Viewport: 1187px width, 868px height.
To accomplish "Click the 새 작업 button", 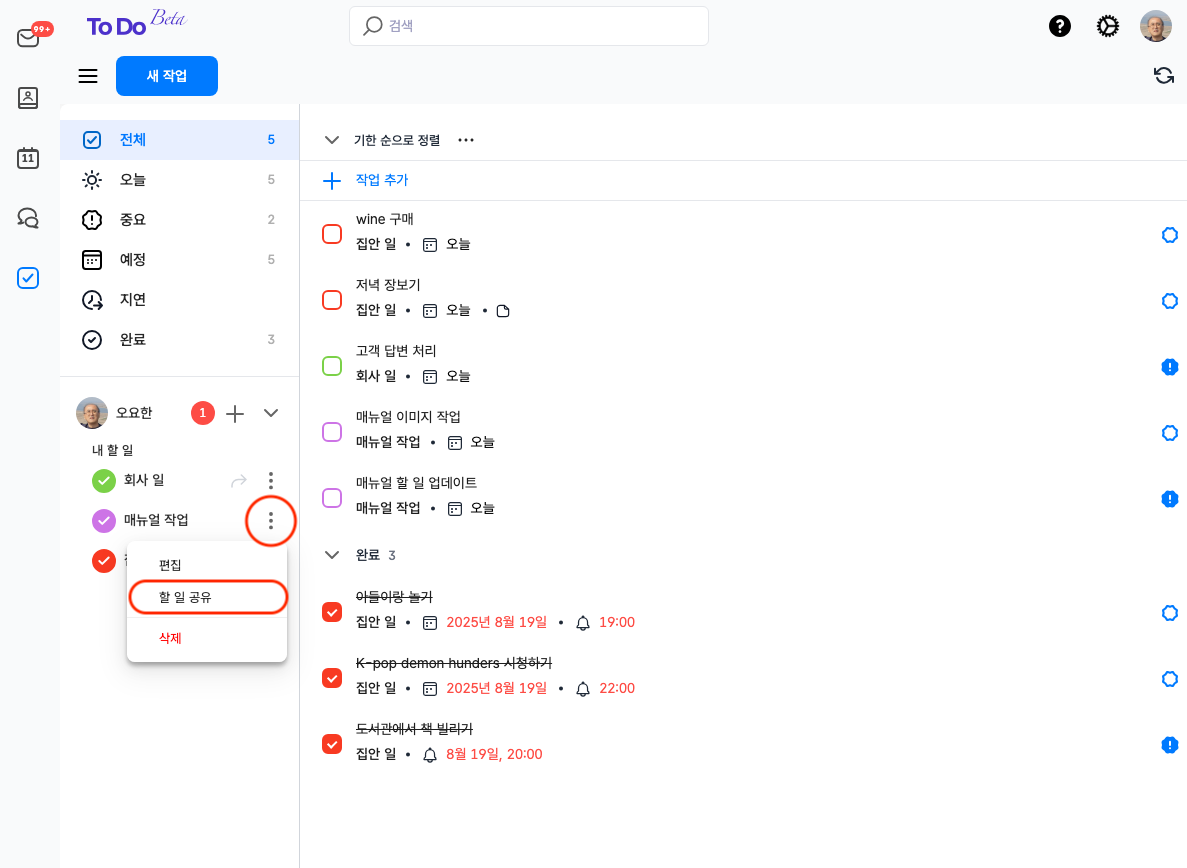I will point(167,76).
